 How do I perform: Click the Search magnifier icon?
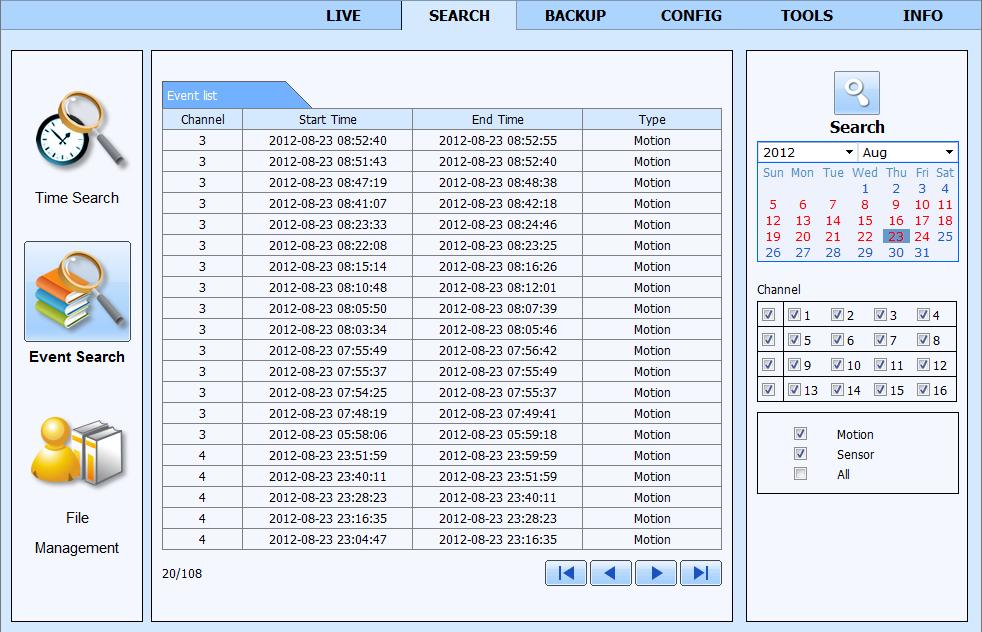[x=857, y=93]
